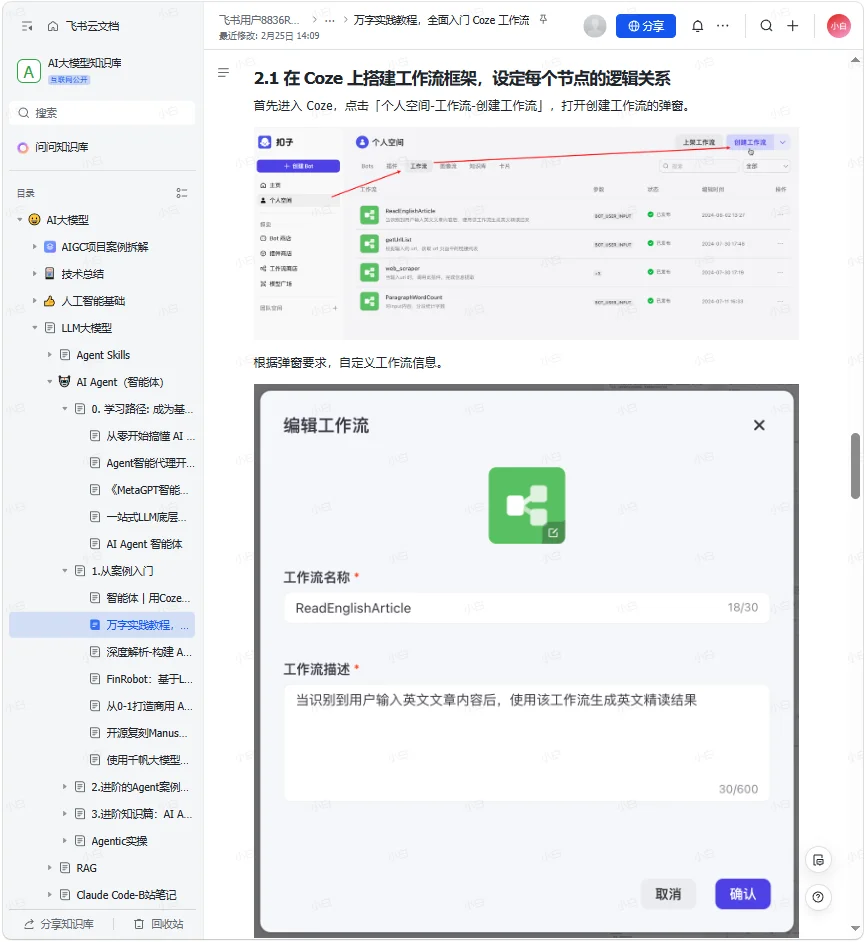Image resolution: width=866 pixels, height=942 pixels.
Task: Expand 人工智能基础 folder
Action: click(35, 301)
